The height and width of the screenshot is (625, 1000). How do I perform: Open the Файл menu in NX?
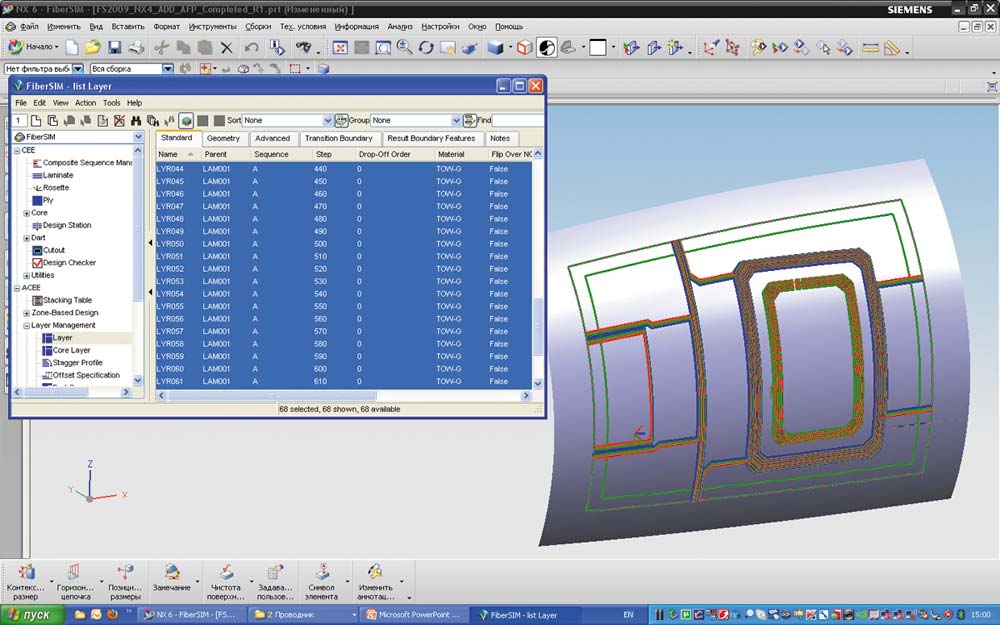tap(29, 27)
